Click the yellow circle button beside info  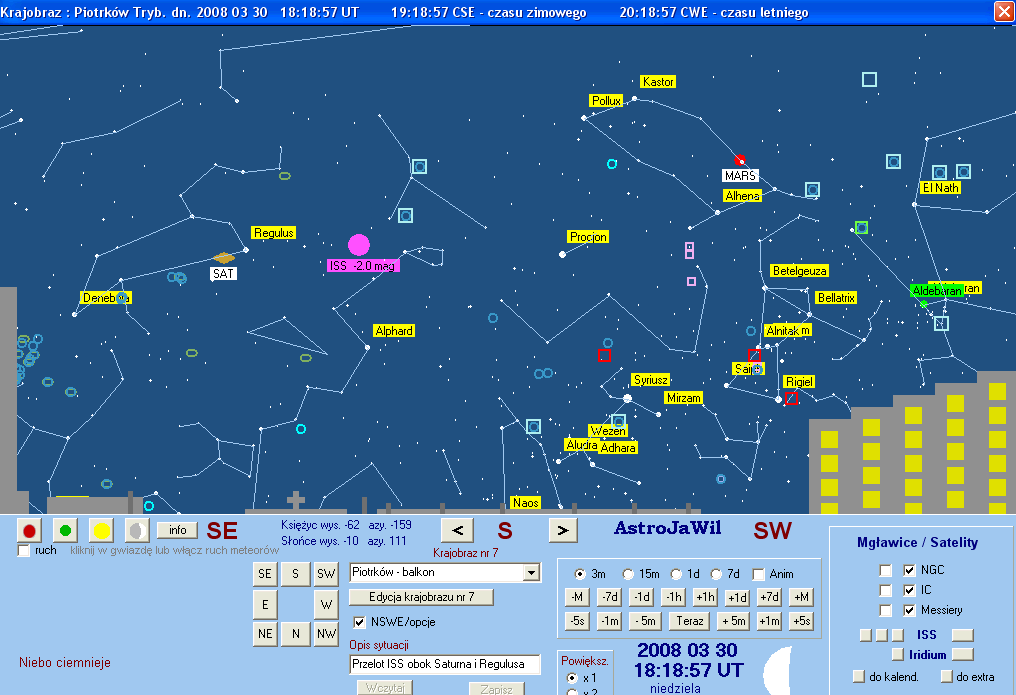[102, 530]
